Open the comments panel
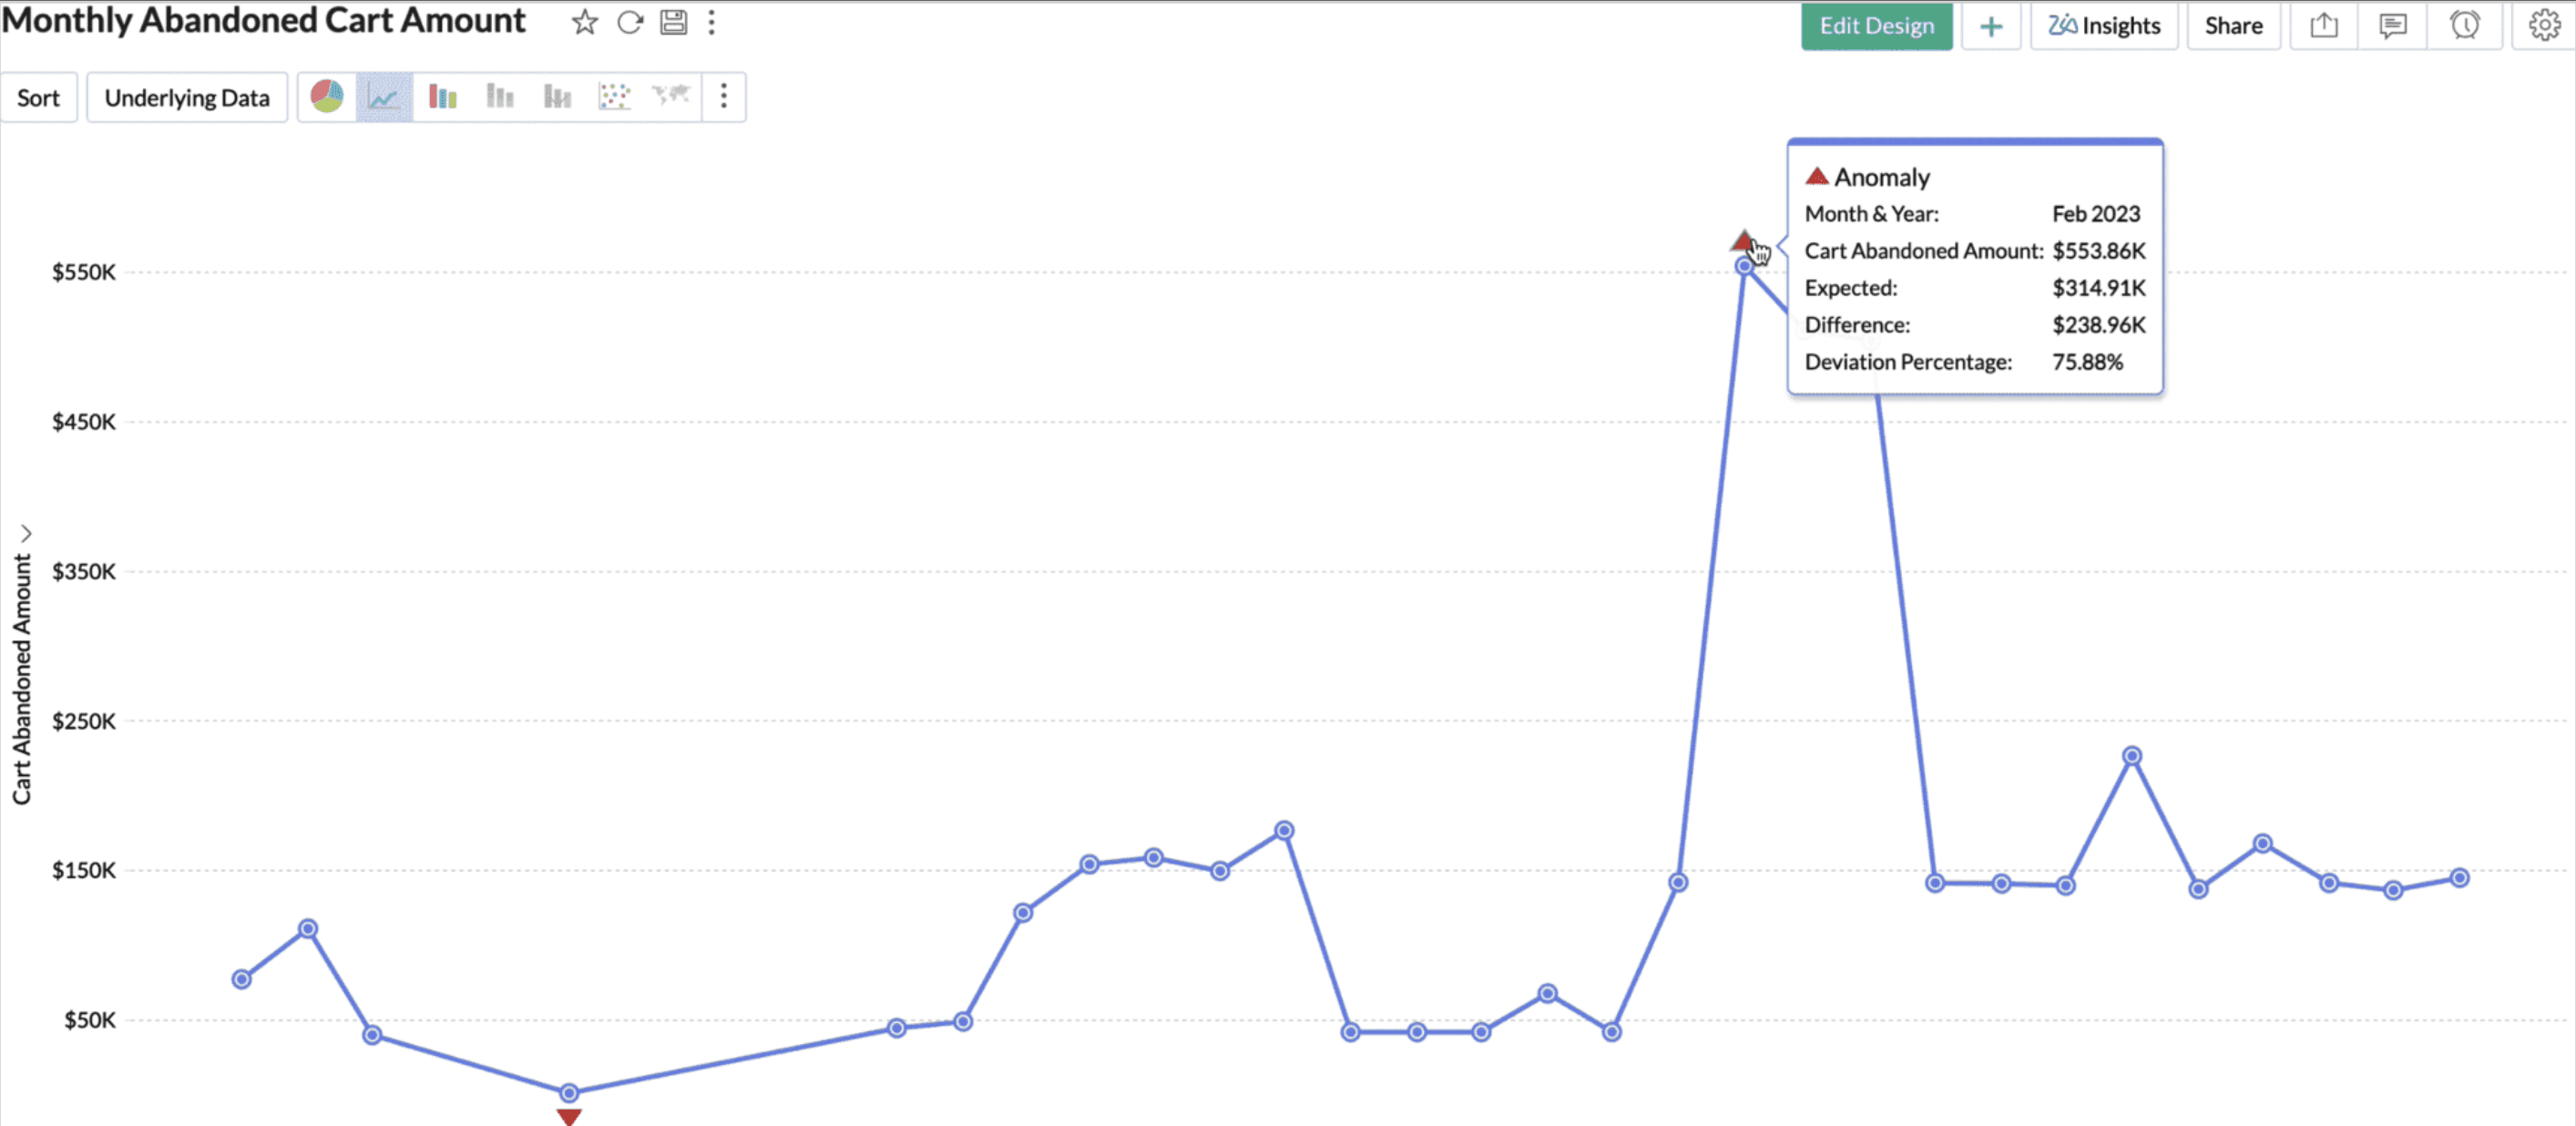Viewport: 2576px width, 1126px height. click(2392, 26)
